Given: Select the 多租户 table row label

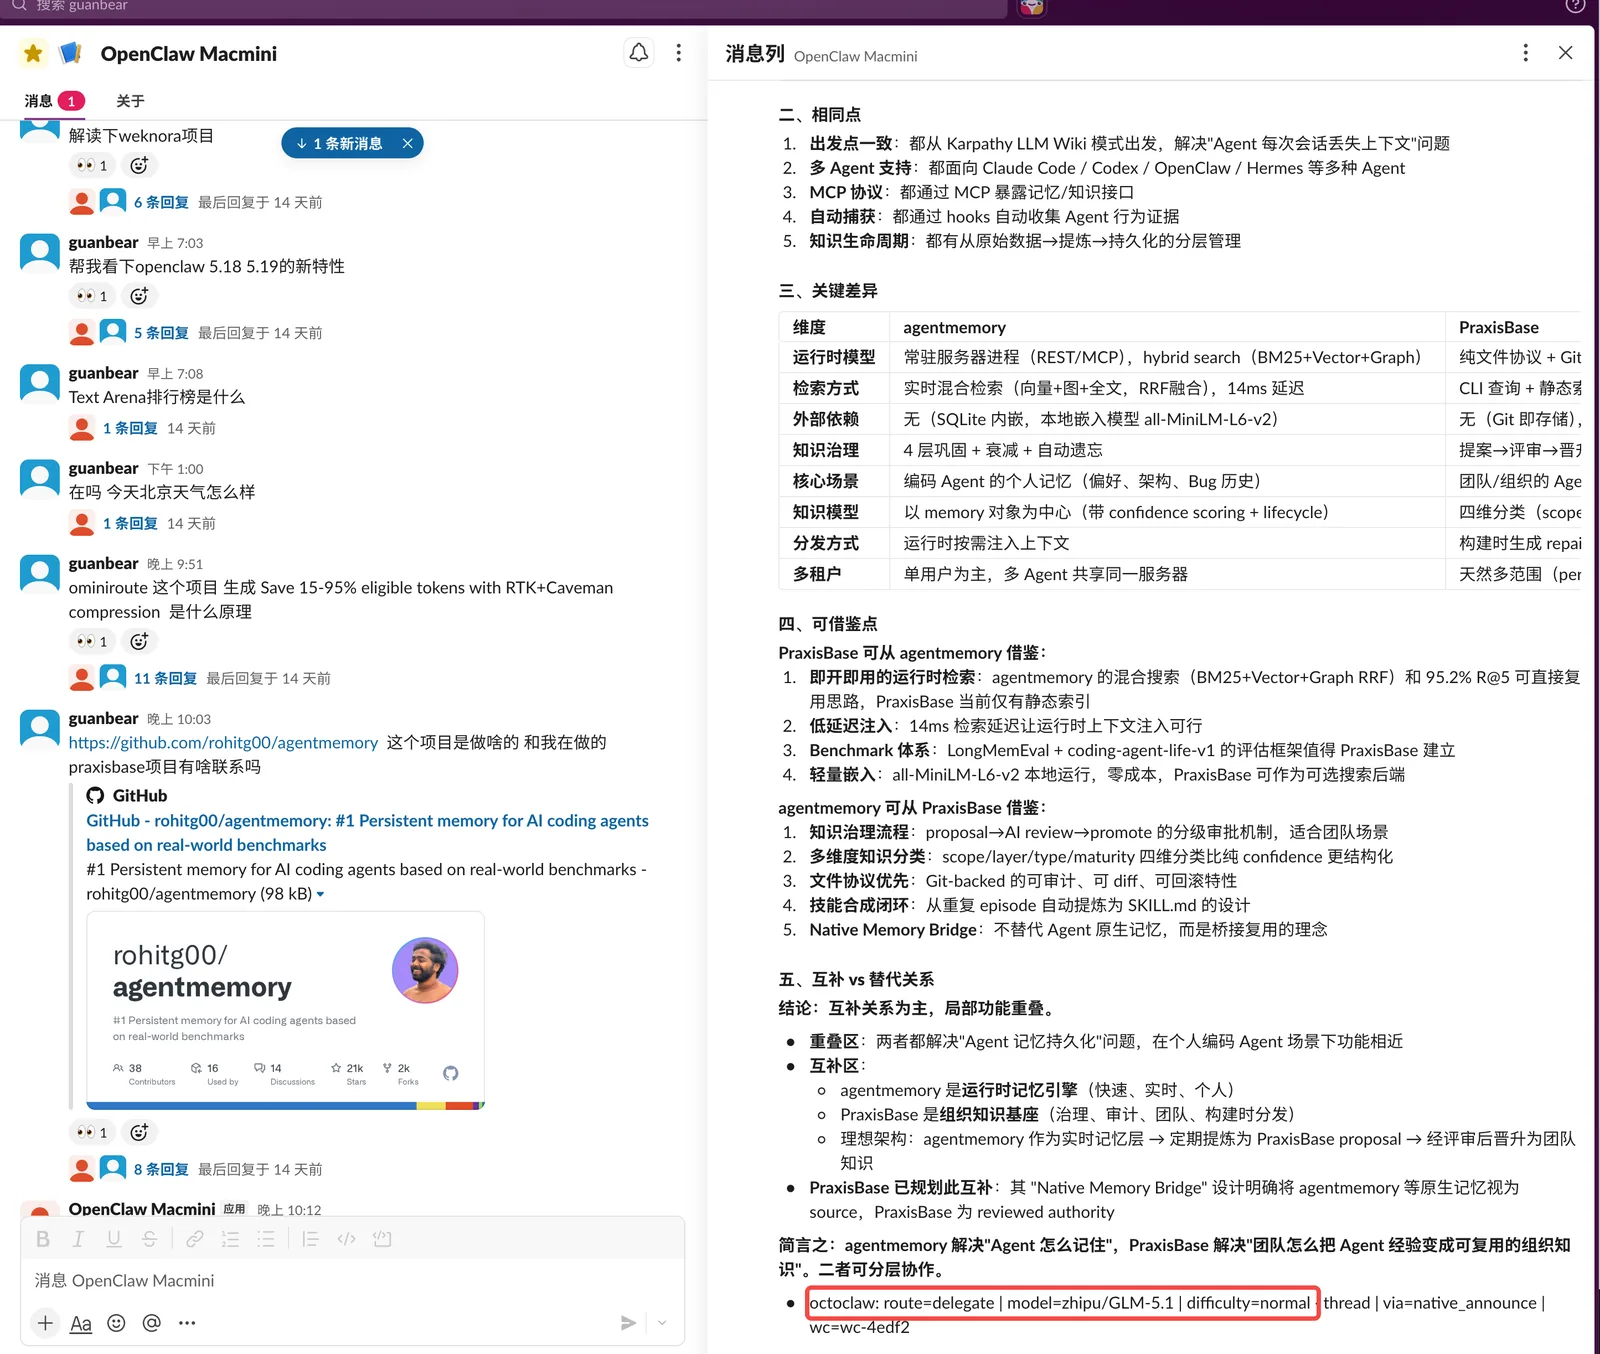Looking at the screenshot, I should [x=817, y=574].
